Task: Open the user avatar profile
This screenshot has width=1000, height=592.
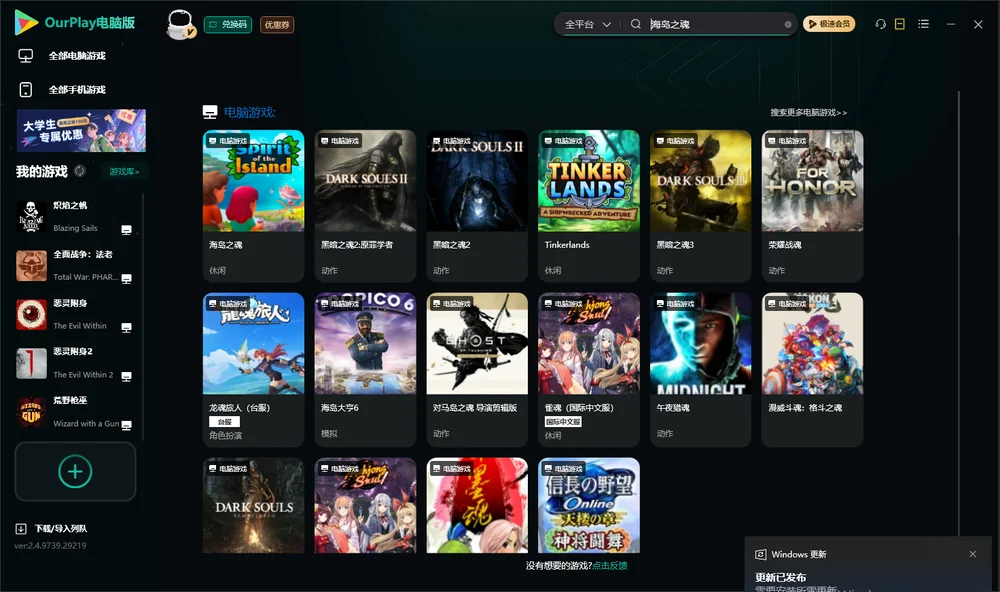Action: [x=180, y=25]
